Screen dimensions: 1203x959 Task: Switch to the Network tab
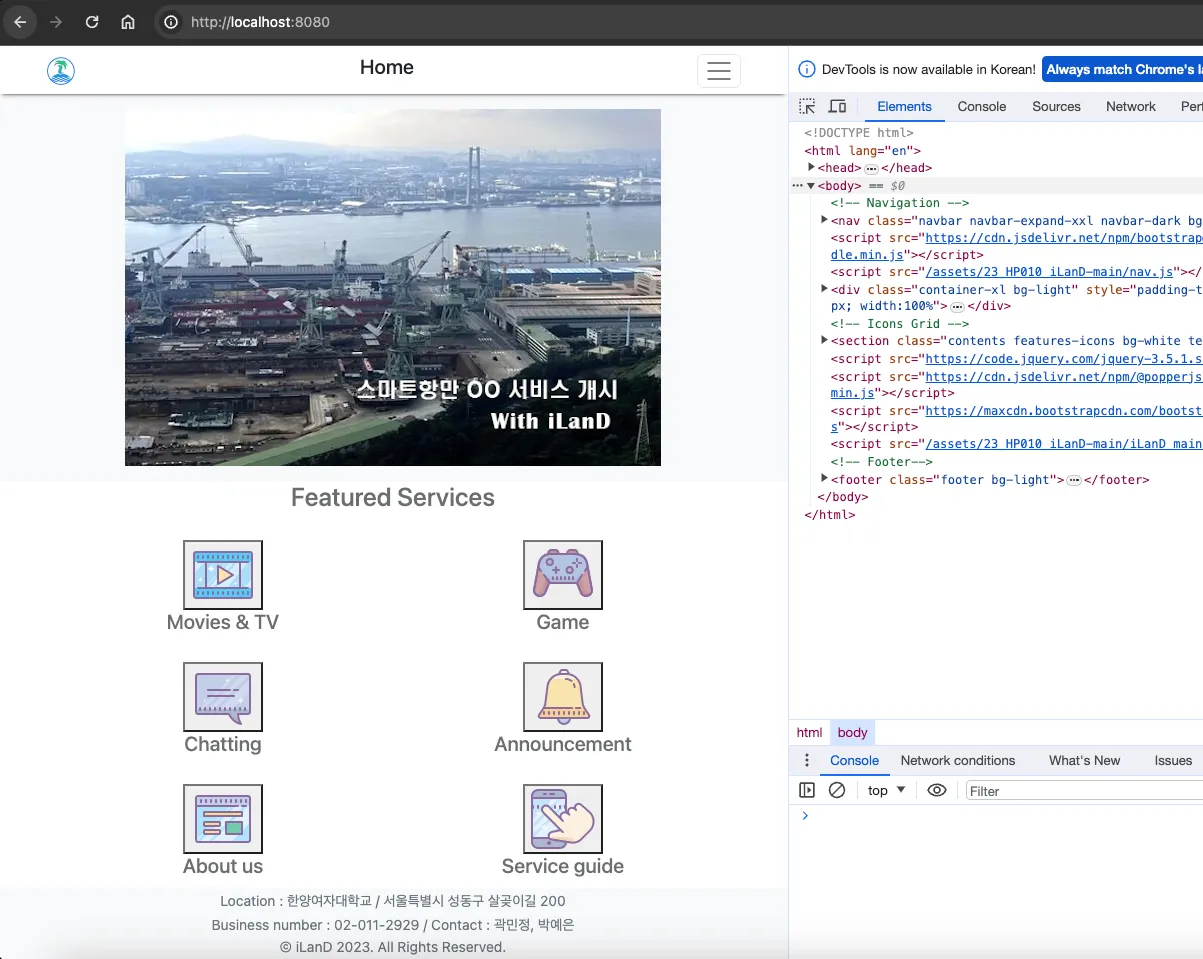(x=1130, y=107)
